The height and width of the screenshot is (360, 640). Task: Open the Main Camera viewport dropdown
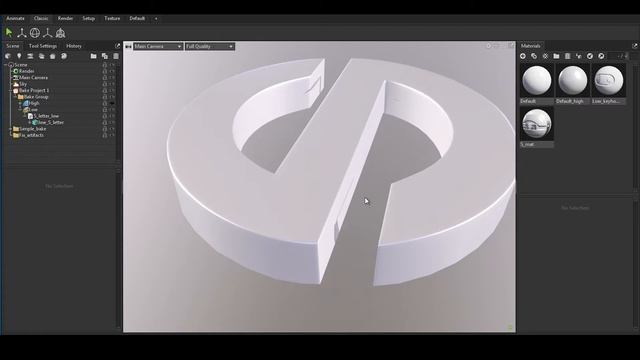pos(158,47)
